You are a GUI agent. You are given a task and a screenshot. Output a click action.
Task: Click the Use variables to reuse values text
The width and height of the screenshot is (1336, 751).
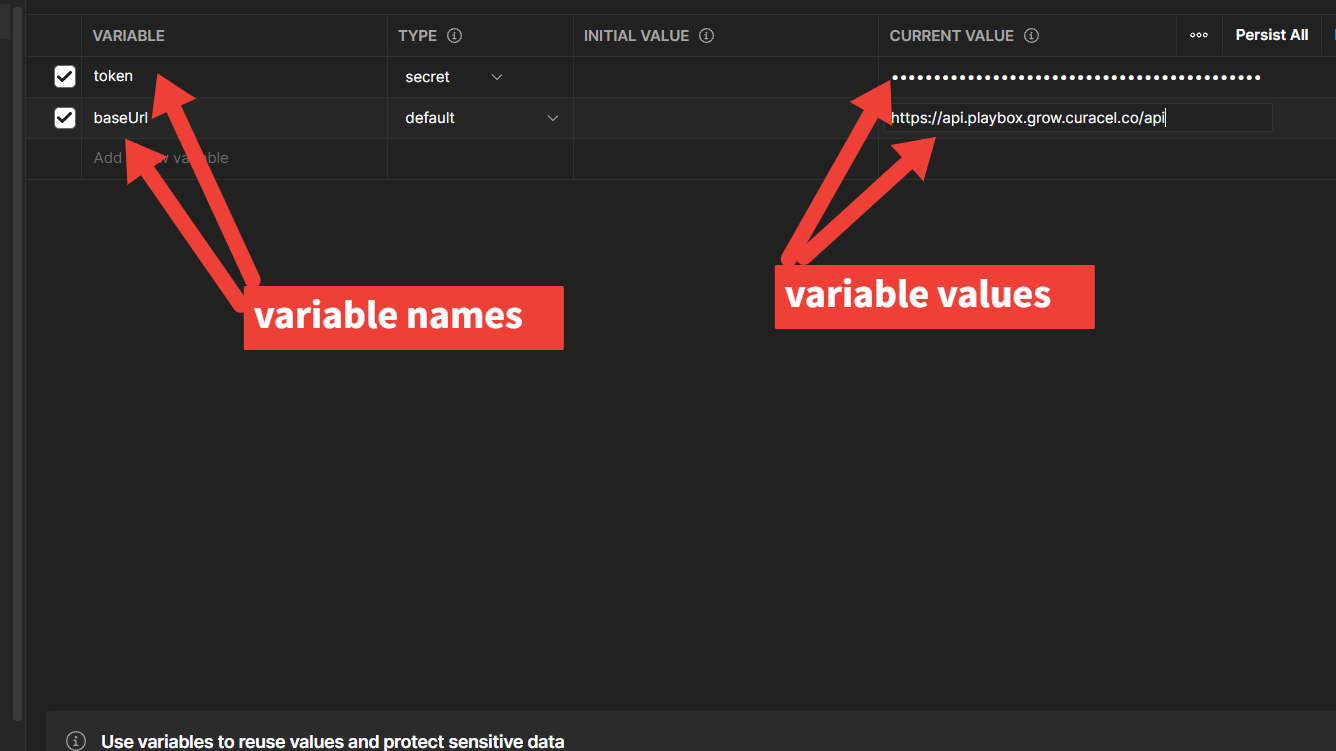click(x=333, y=742)
